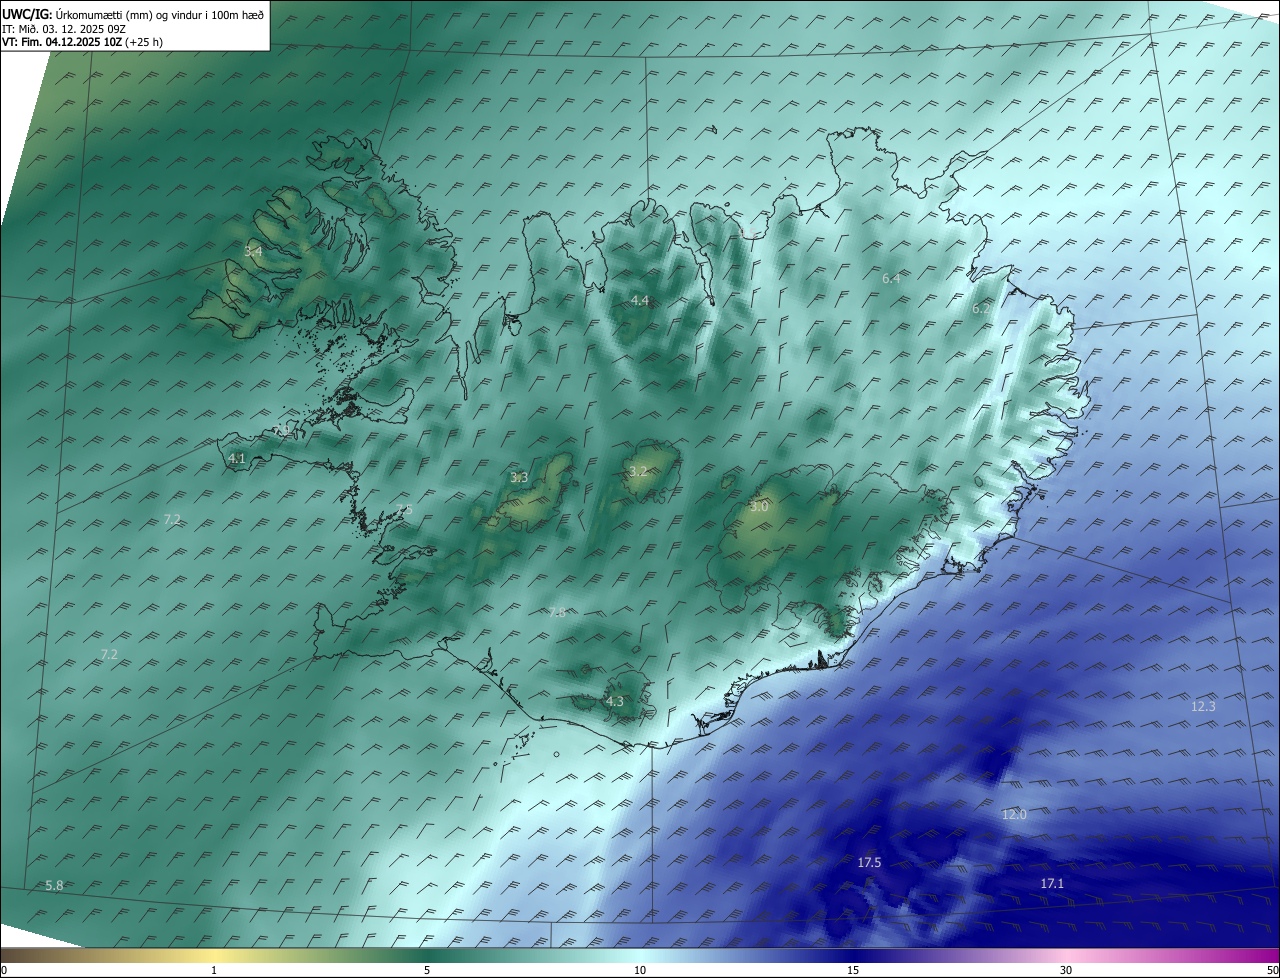Click the 3.4 value over the Westfjords

253,252
